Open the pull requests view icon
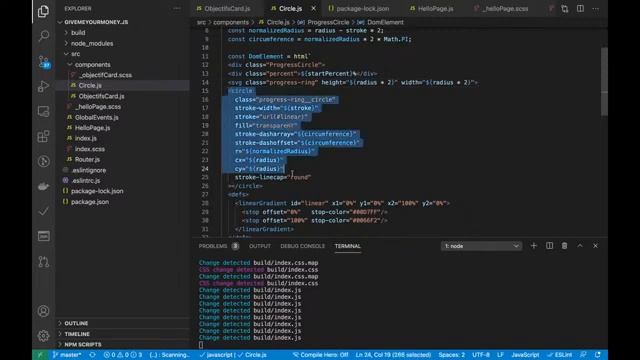This screenshot has height=360, width=640. [43, 261]
